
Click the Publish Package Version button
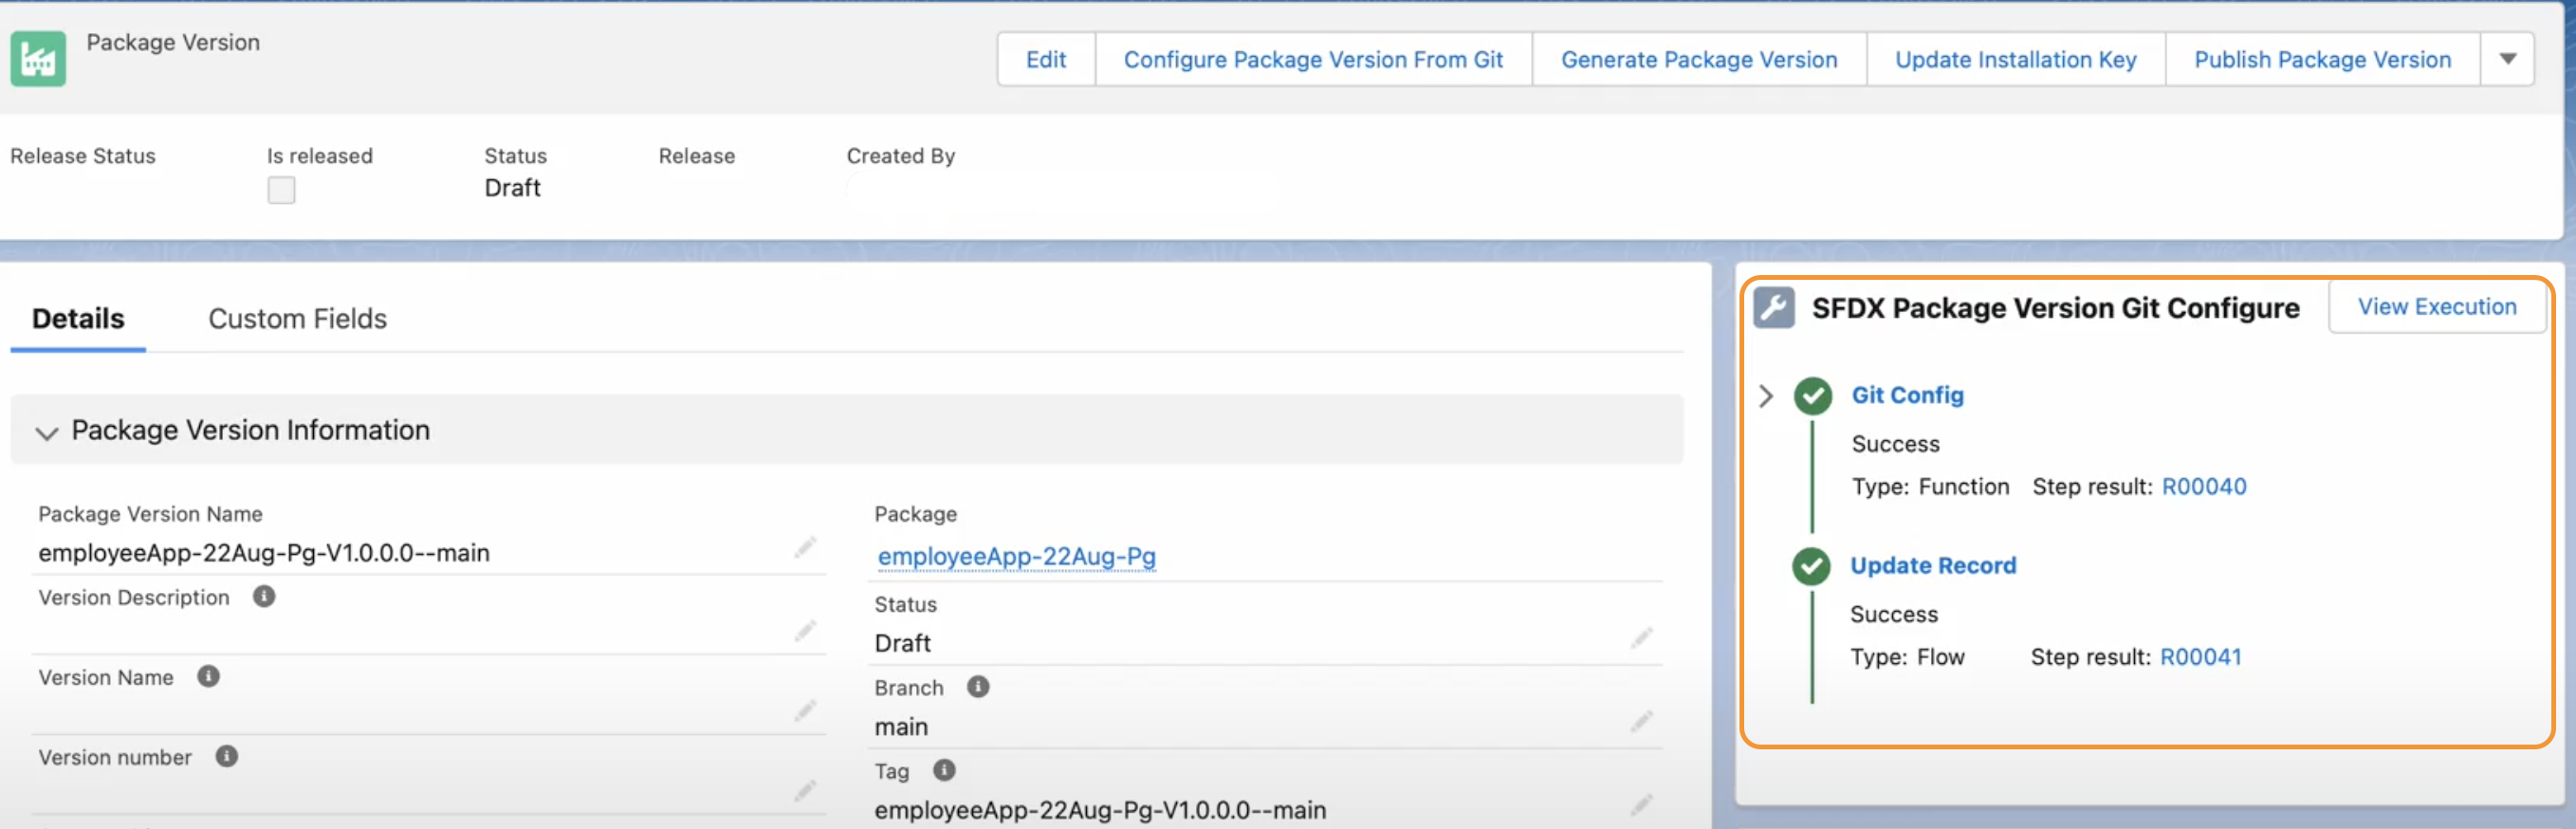tap(2322, 60)
